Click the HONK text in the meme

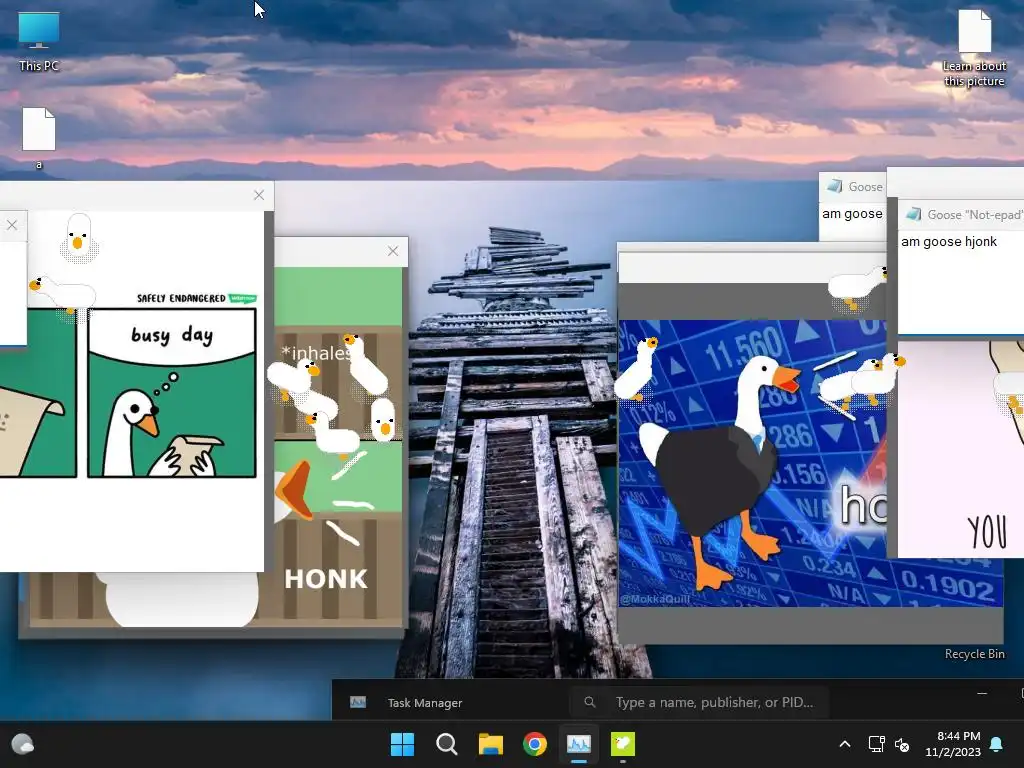pyautogui.click(x=326, y=579)
